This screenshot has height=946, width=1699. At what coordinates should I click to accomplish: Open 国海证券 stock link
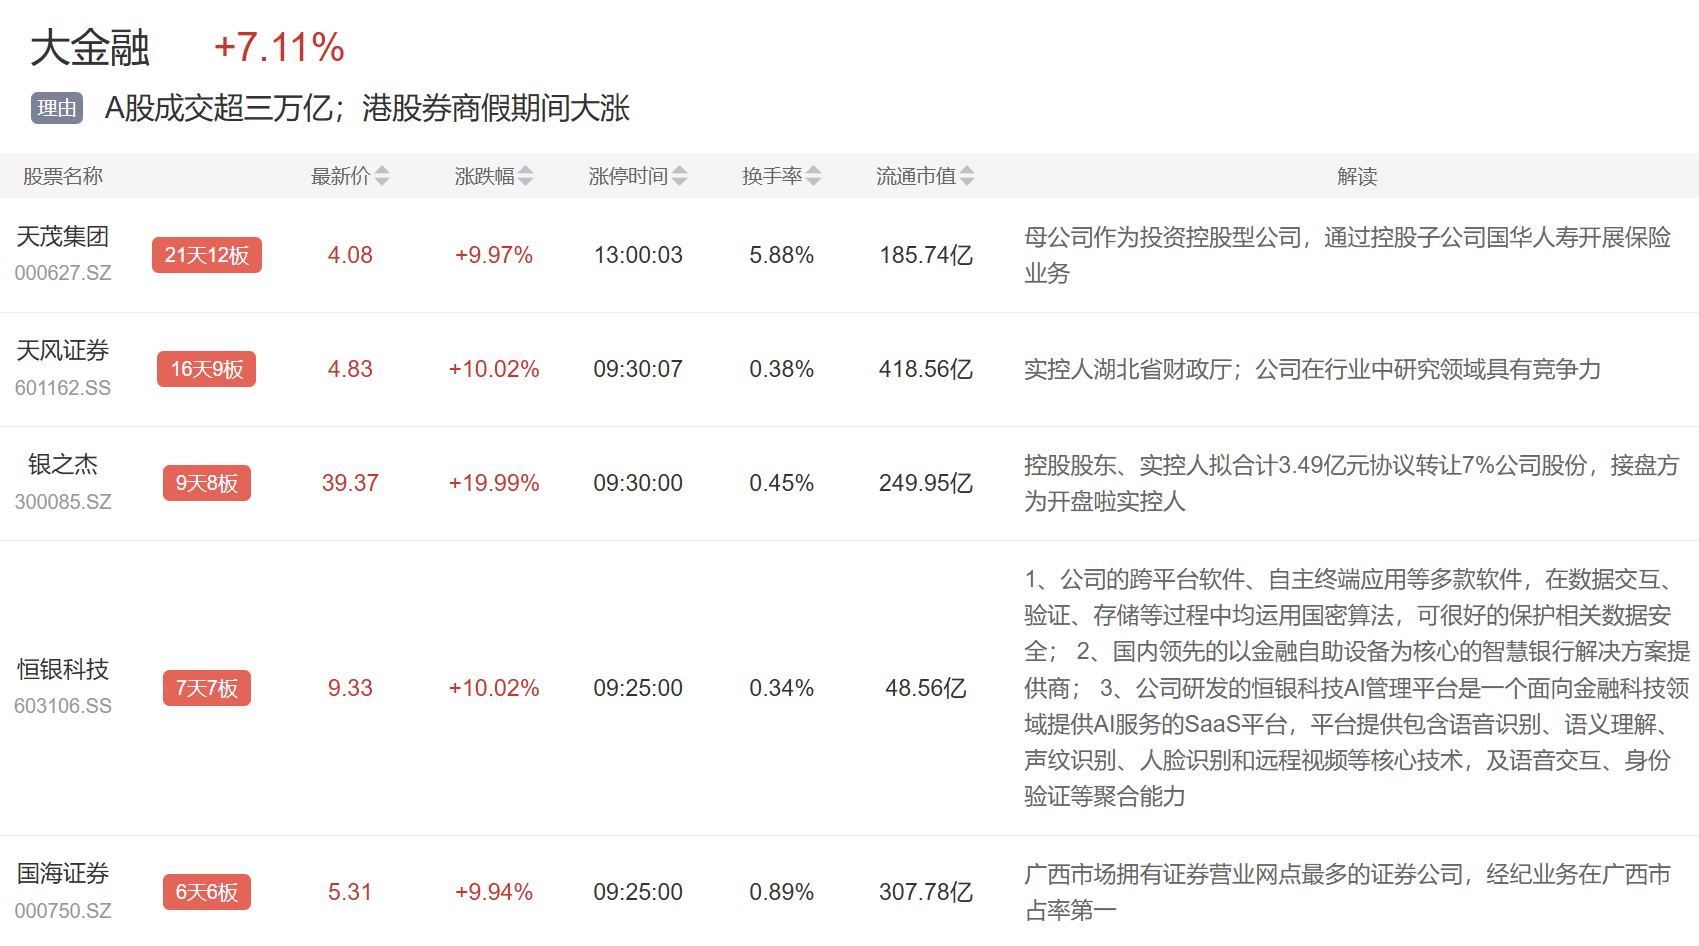pyautogui.click(x=63, y=874)
